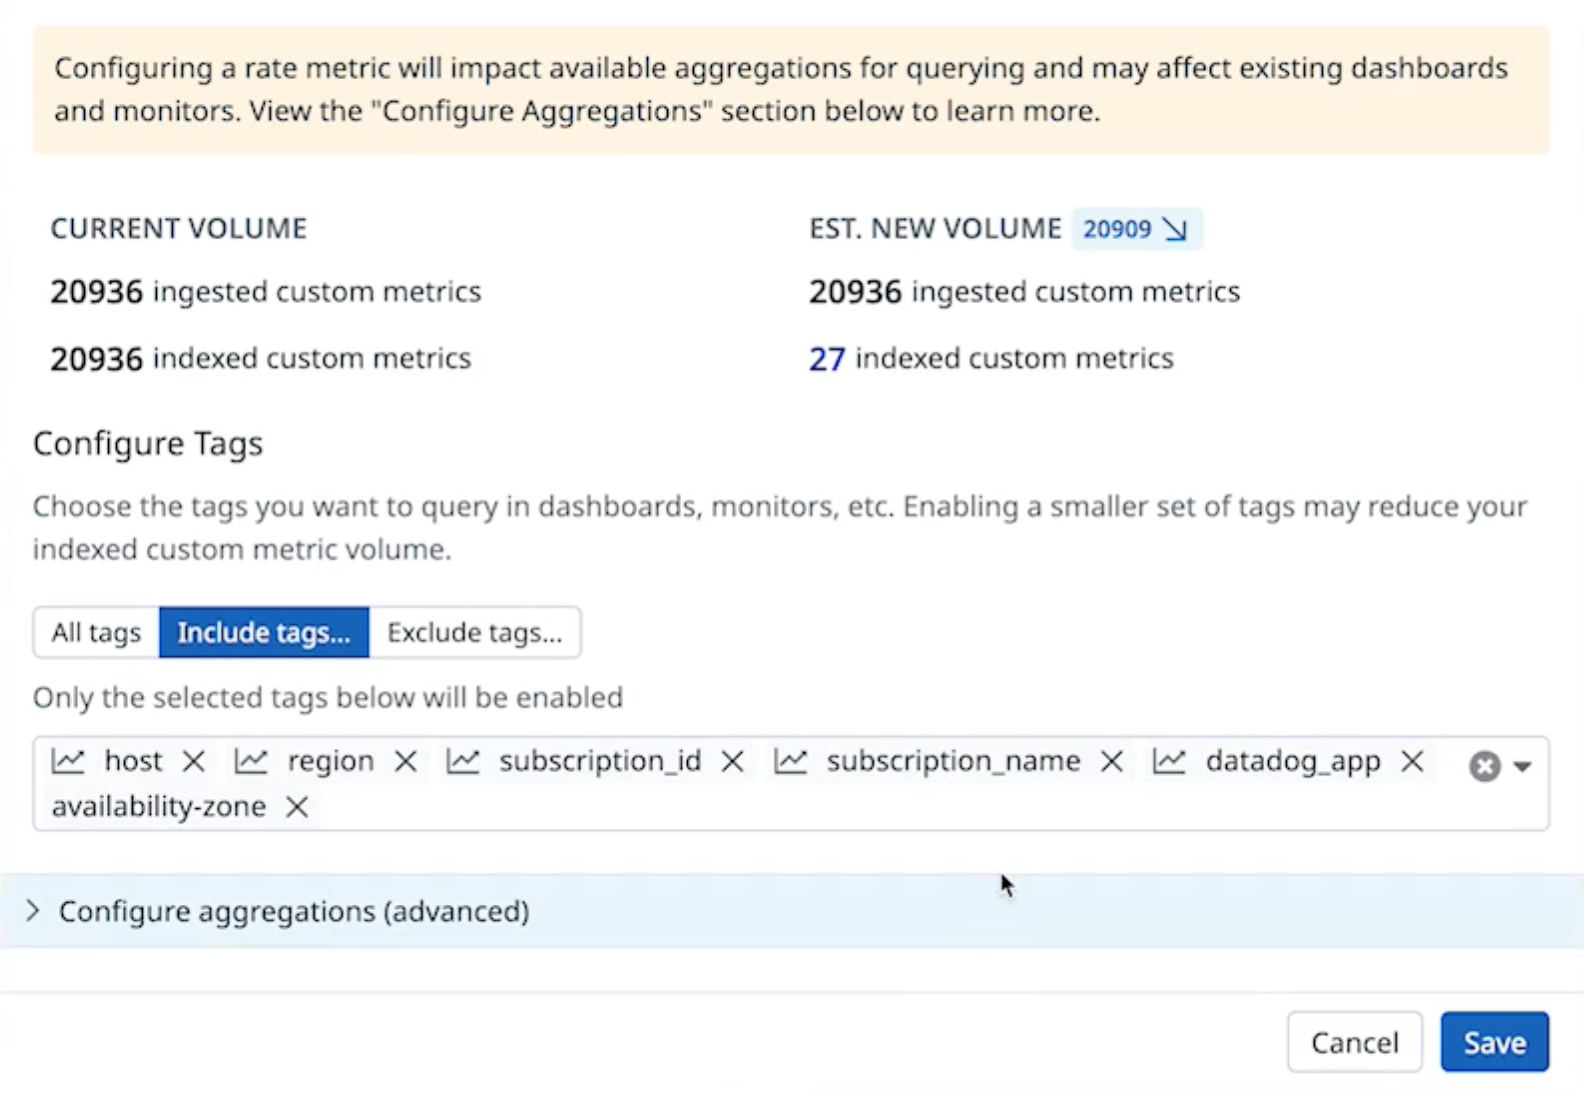The width and height of the screenshot is (1584, 1096).
Task: Remove the subscription_id tag
Action: point(732,762)
